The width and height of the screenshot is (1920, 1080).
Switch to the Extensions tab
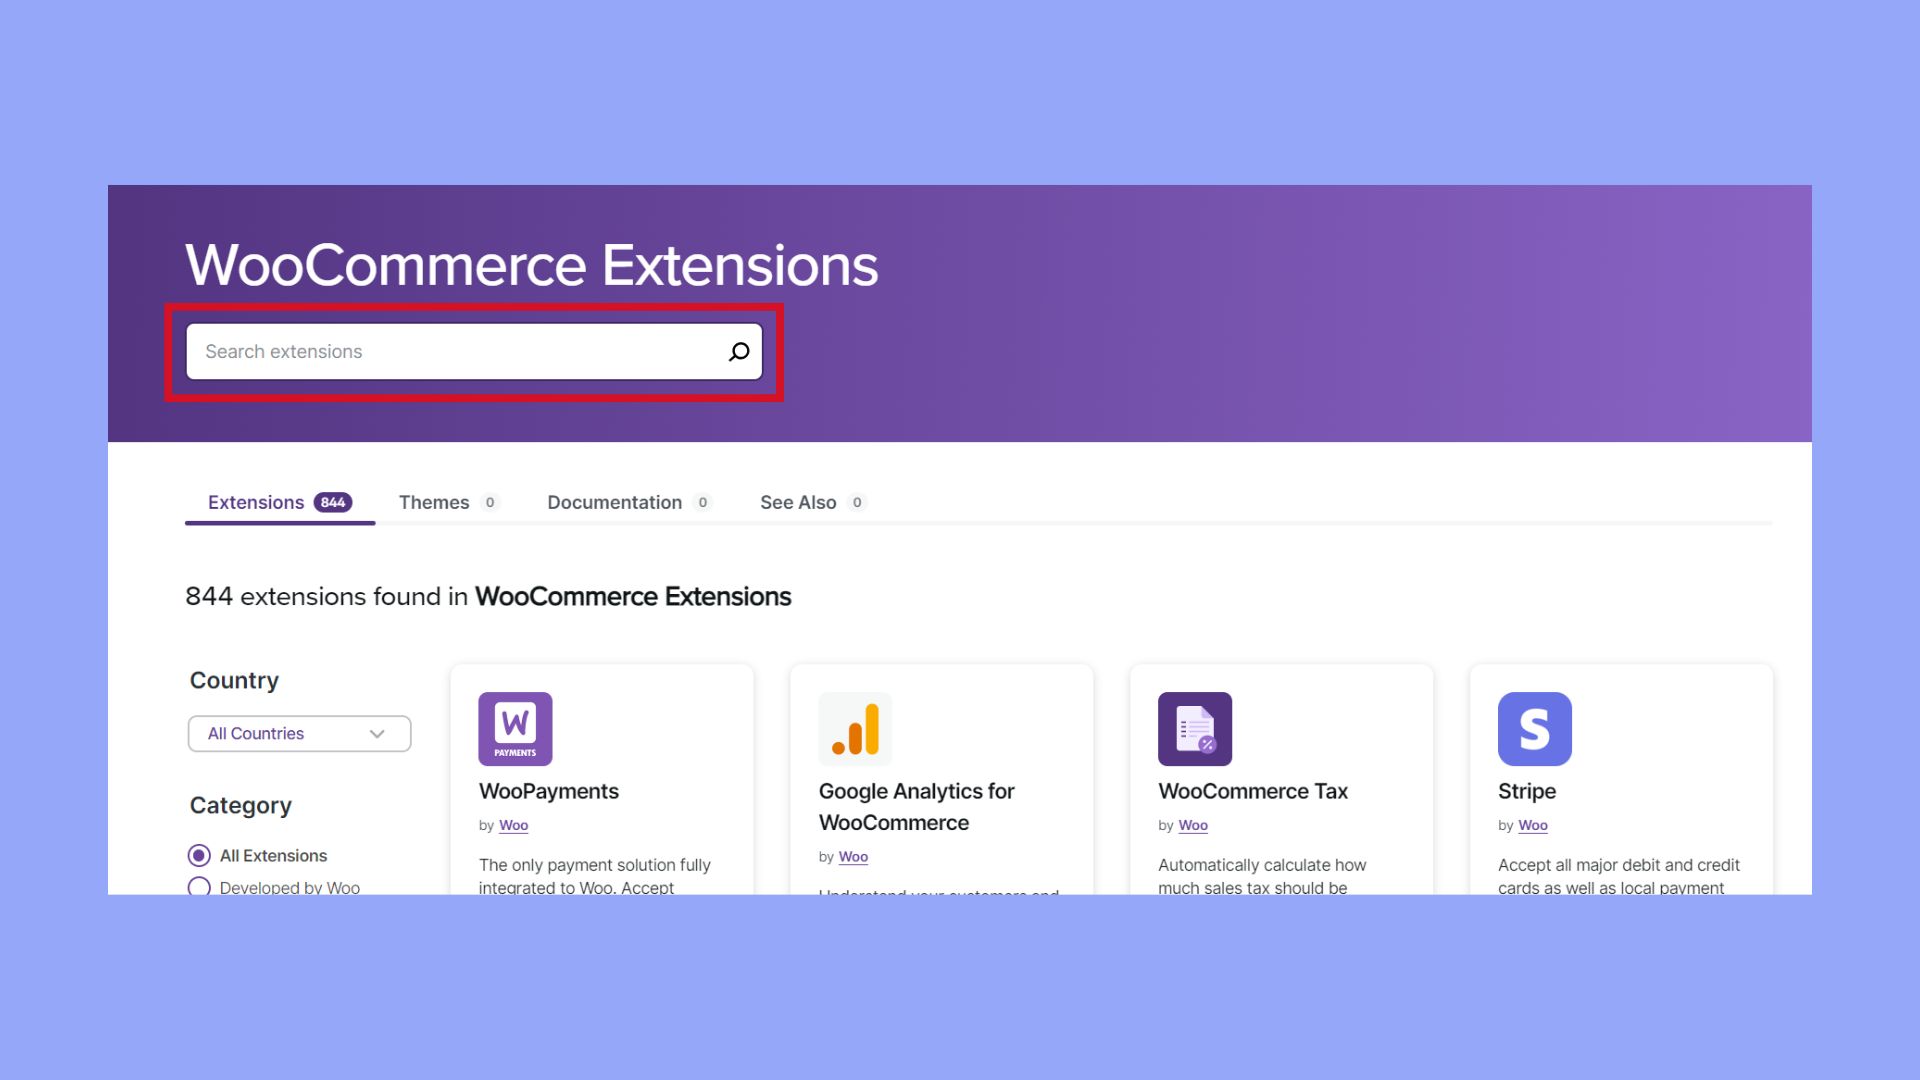(280, 502)
